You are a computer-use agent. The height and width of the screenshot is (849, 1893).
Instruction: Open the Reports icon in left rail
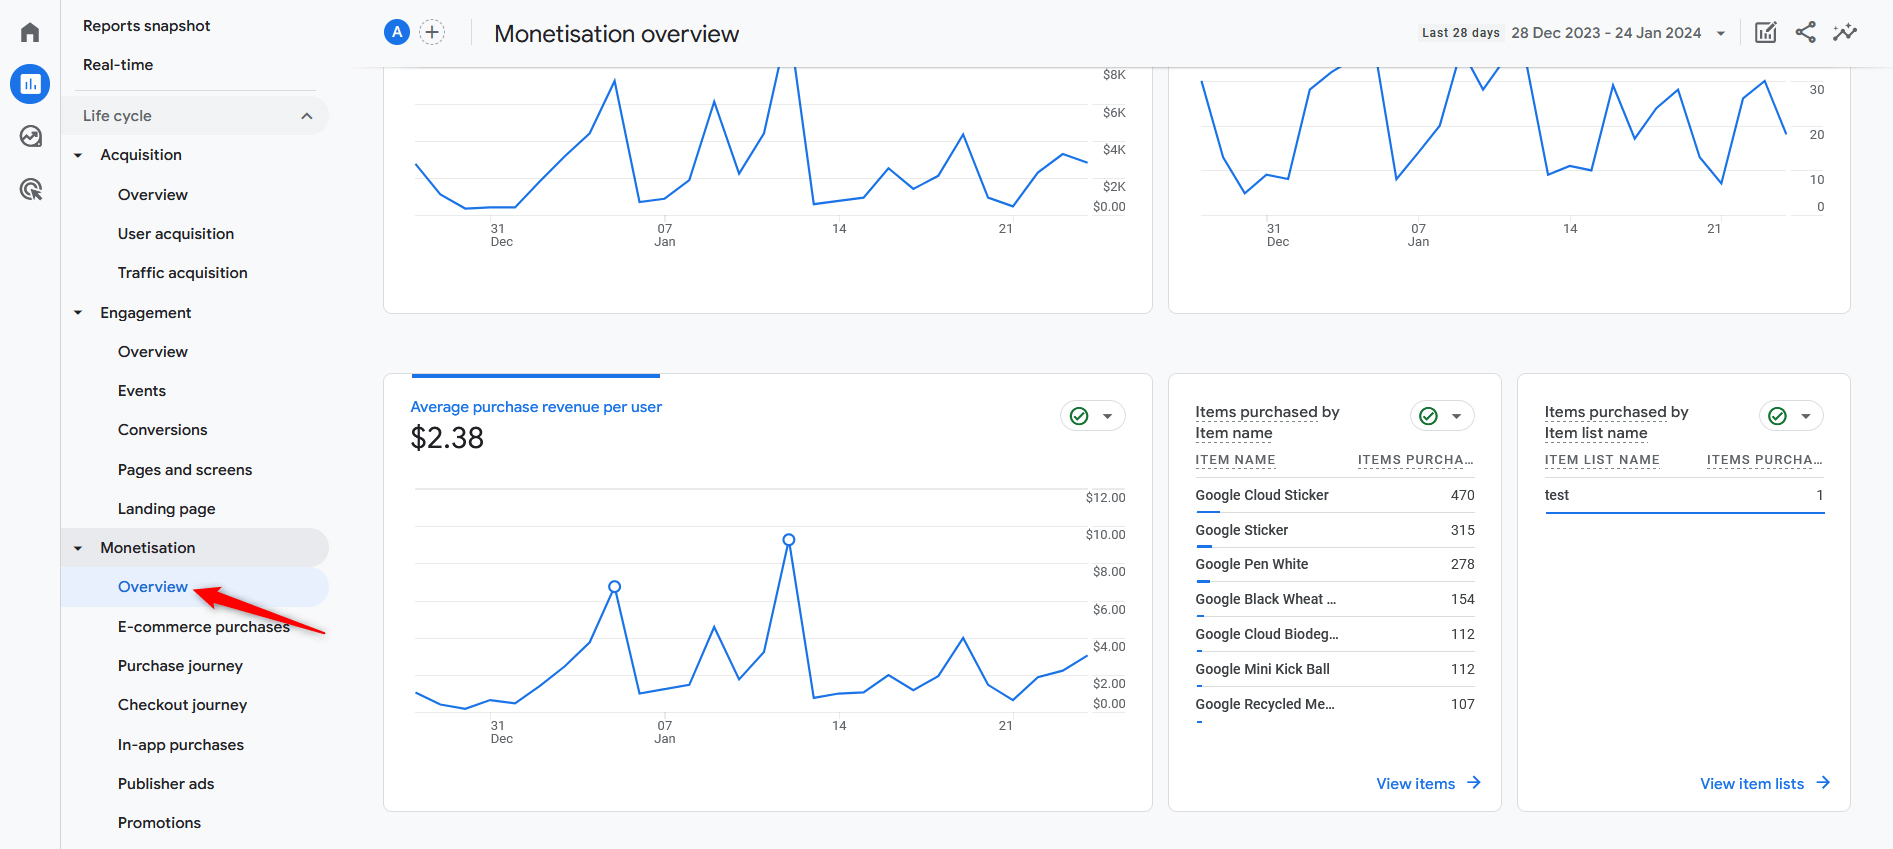30,84
